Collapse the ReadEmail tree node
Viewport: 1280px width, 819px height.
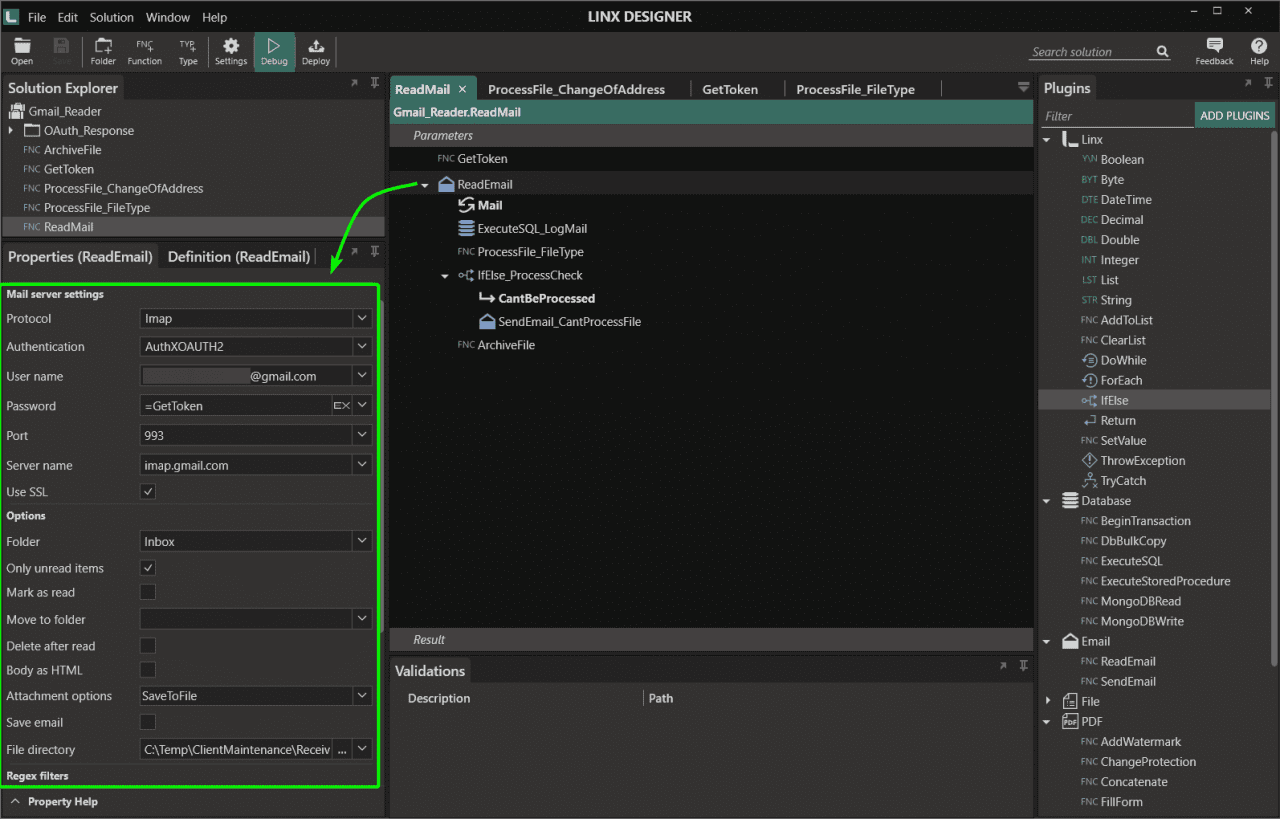[x=424, y=184]
